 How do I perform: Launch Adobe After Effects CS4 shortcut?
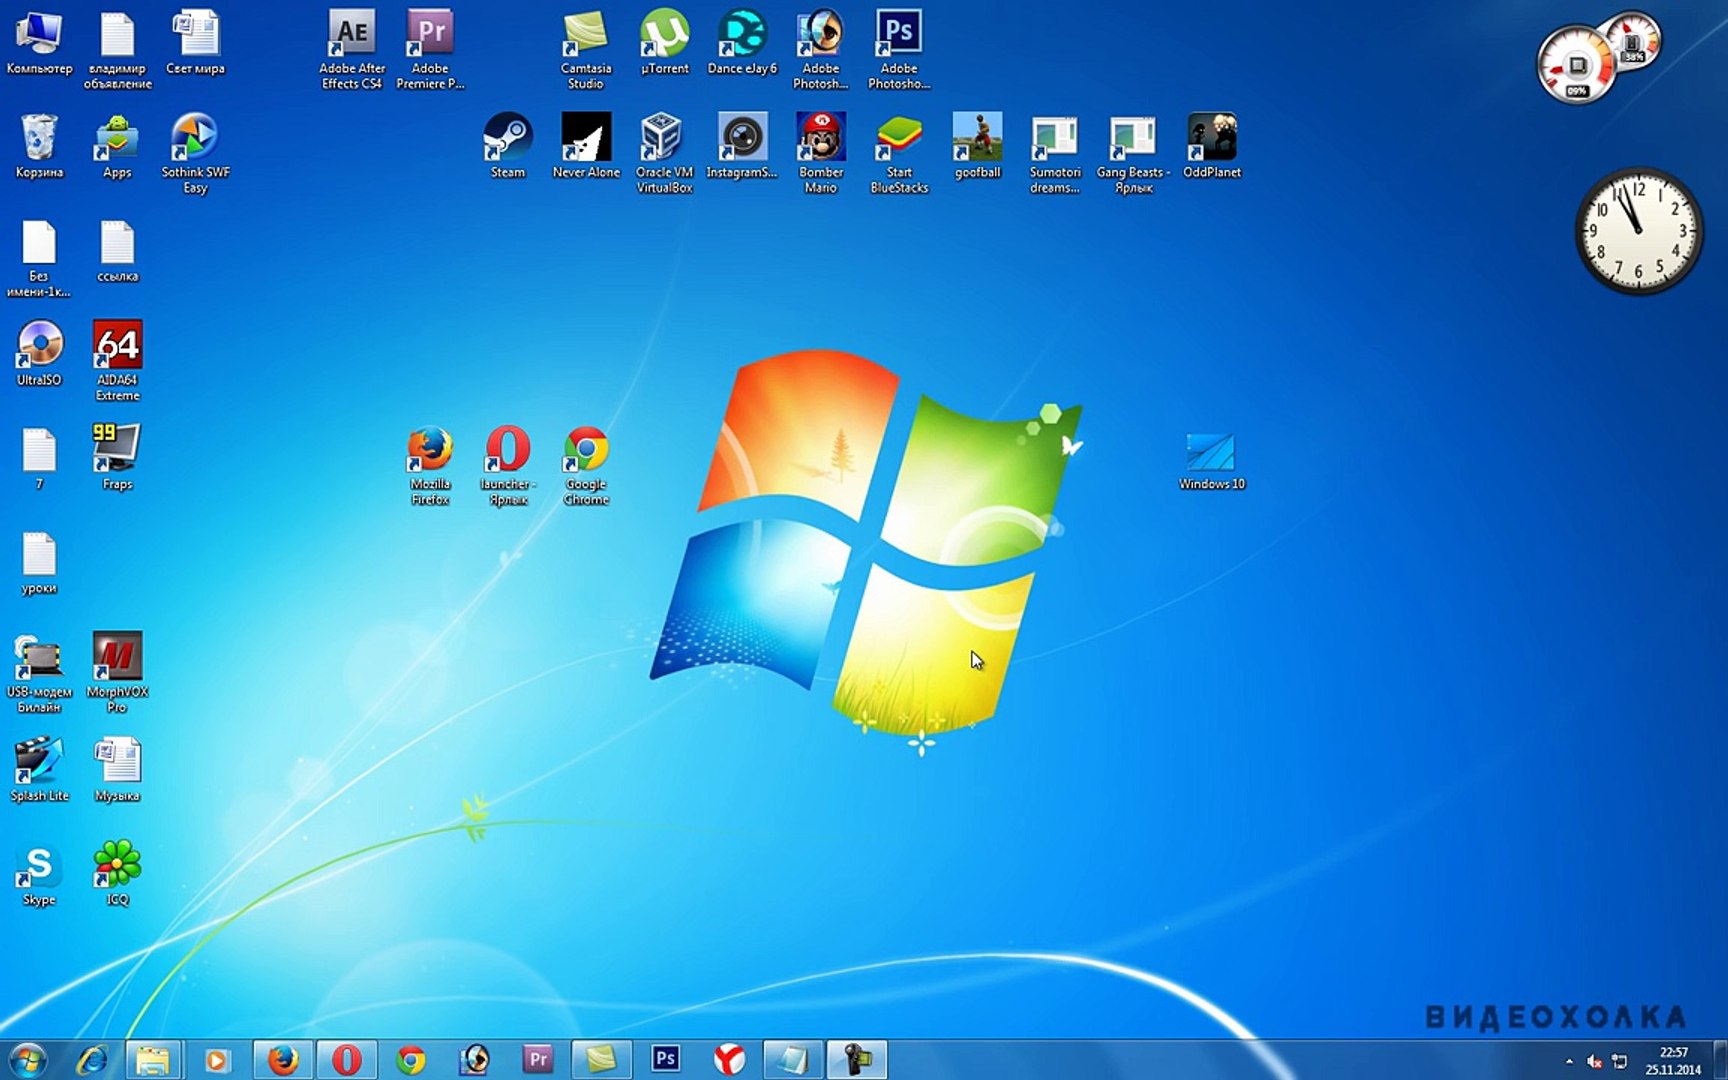[352, 49]
